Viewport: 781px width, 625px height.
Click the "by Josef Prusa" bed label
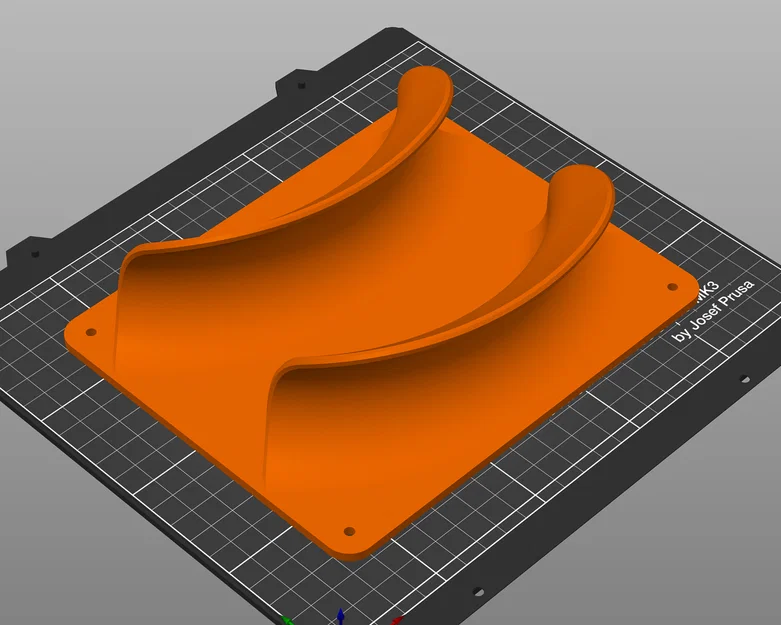coord(714,311)
